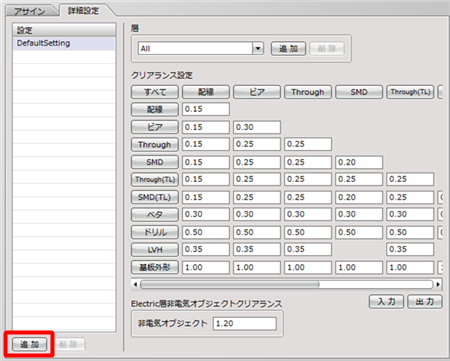The width and height of the screenshot is (450, 361).
Task: Click the 設定 list column header
Action: tap(64, 30)
